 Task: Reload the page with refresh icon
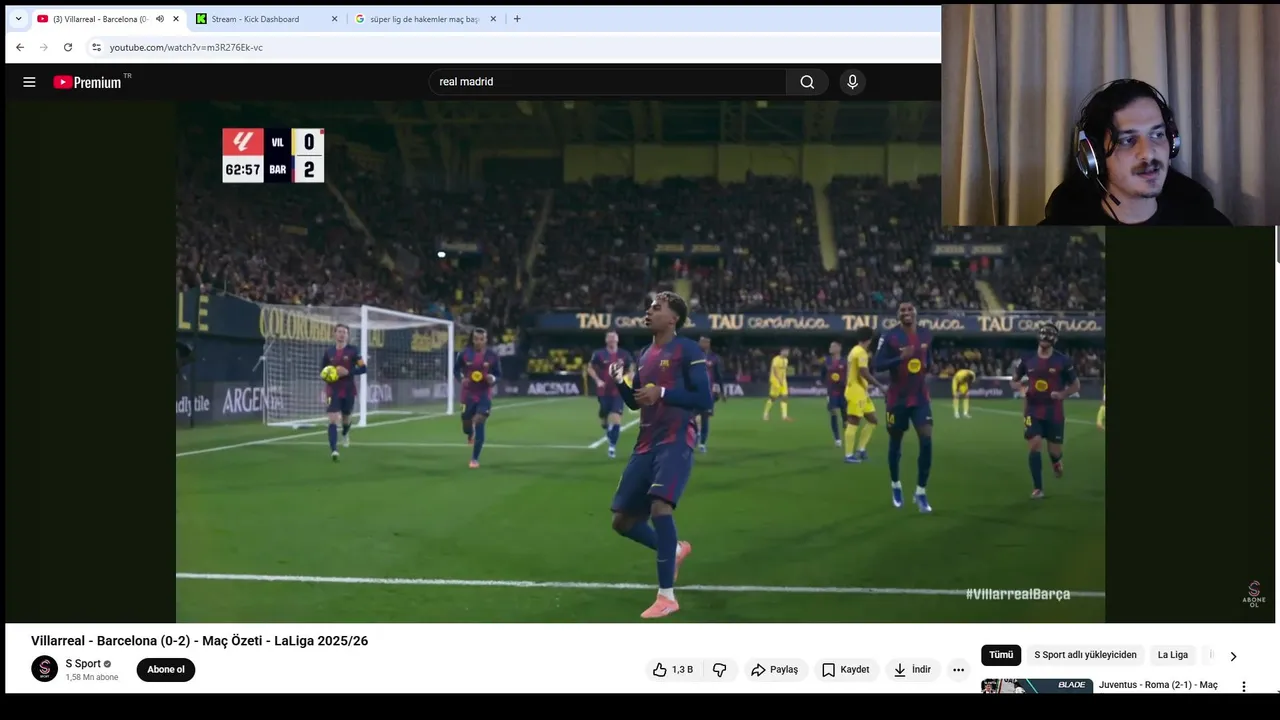click(68, 47)
